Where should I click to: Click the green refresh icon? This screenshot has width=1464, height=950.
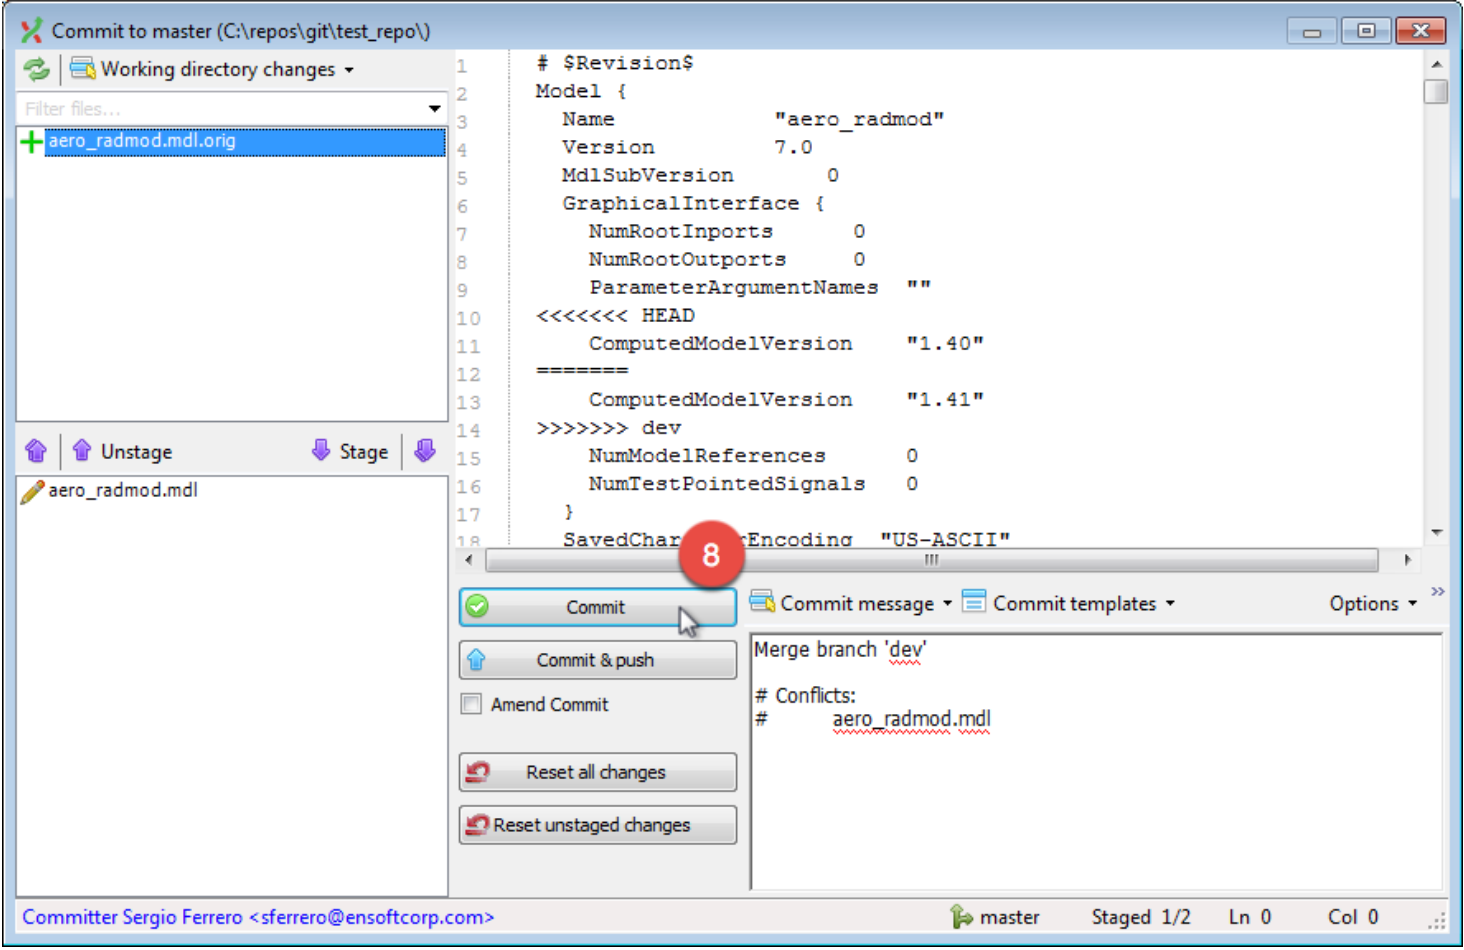[x=37, y=69]
